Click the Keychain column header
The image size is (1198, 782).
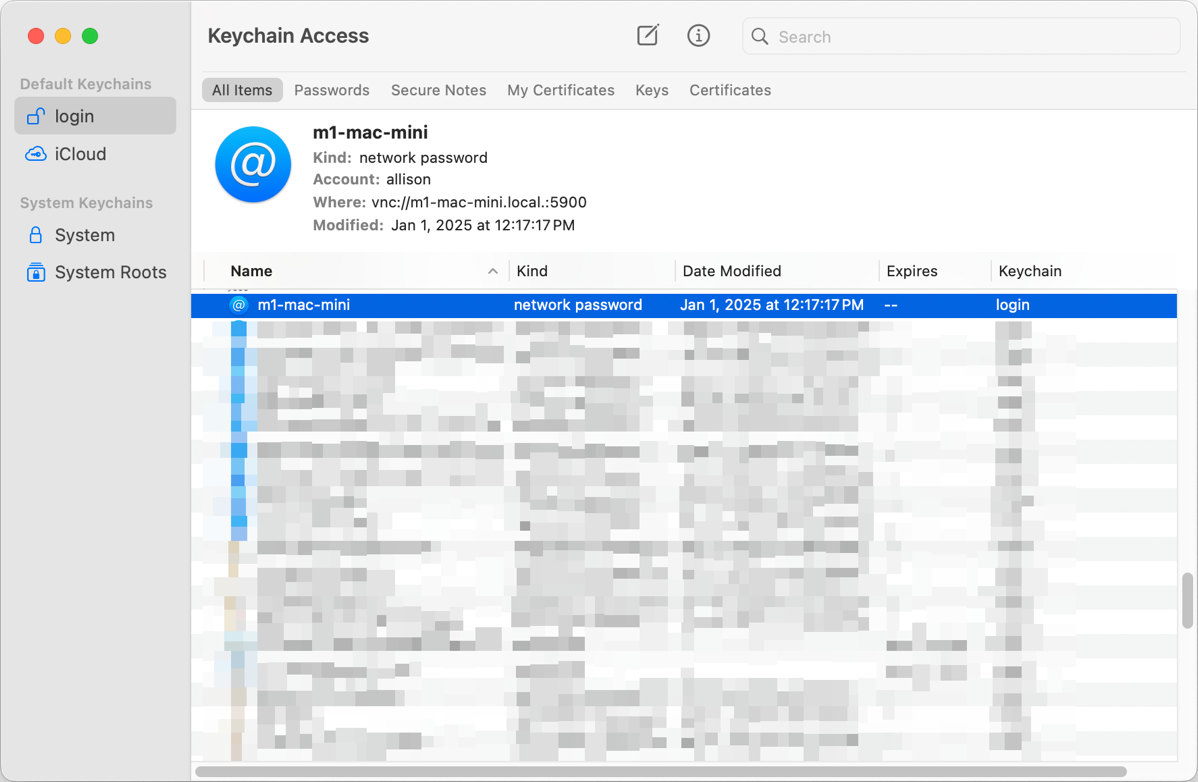pyautogui.click(x=1030, y=271)
